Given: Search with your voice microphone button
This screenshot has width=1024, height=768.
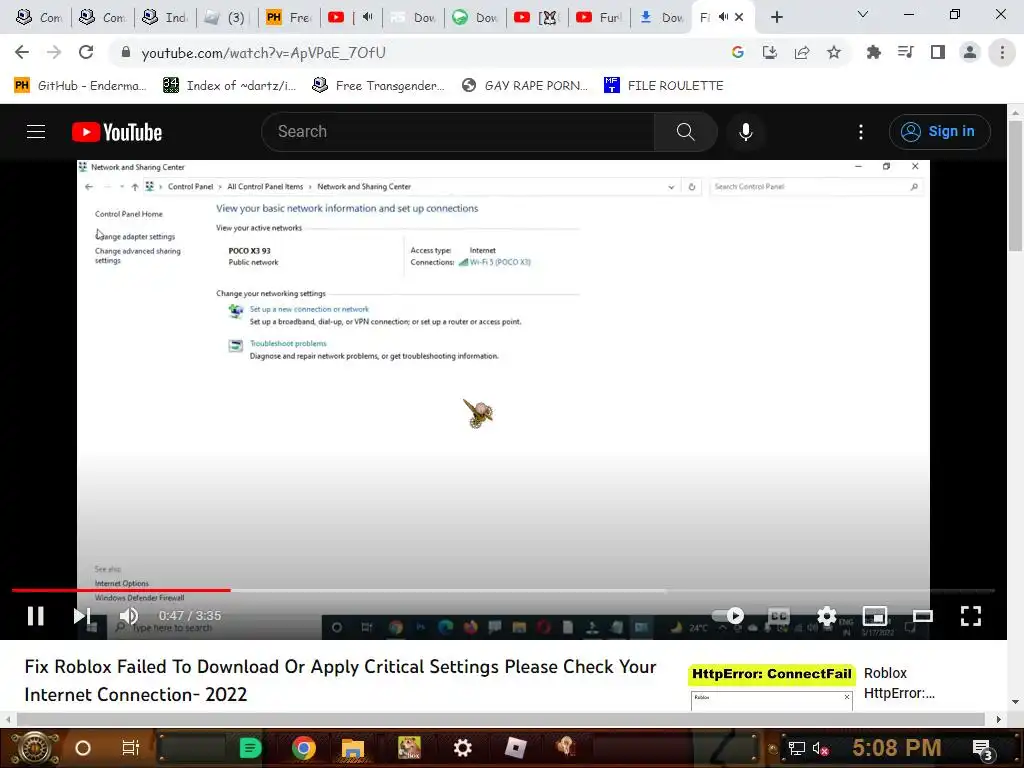Looking at the screenshot, I should [x=746, y=132].
